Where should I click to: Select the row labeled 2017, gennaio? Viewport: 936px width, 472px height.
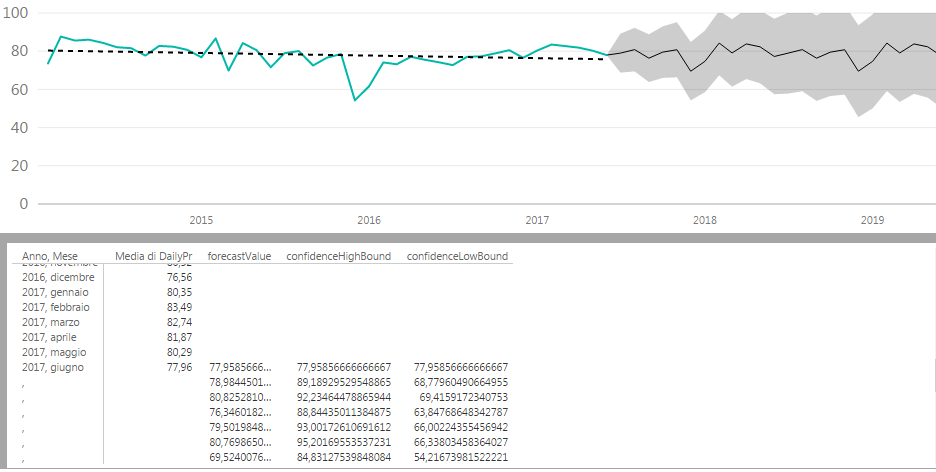pyautogui.click(x=55, y=292)
